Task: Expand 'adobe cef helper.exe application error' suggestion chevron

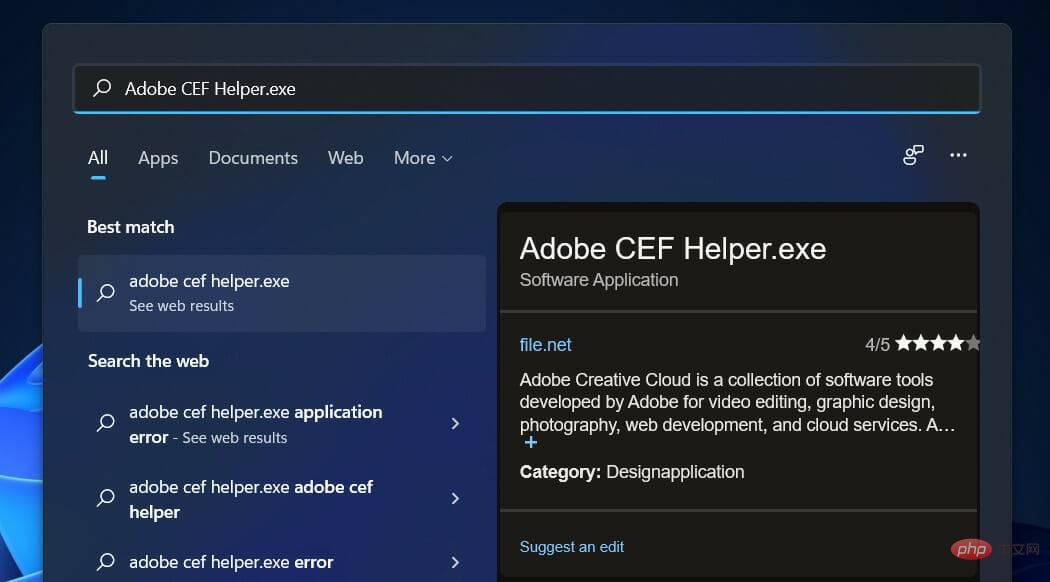Action: 455,424
